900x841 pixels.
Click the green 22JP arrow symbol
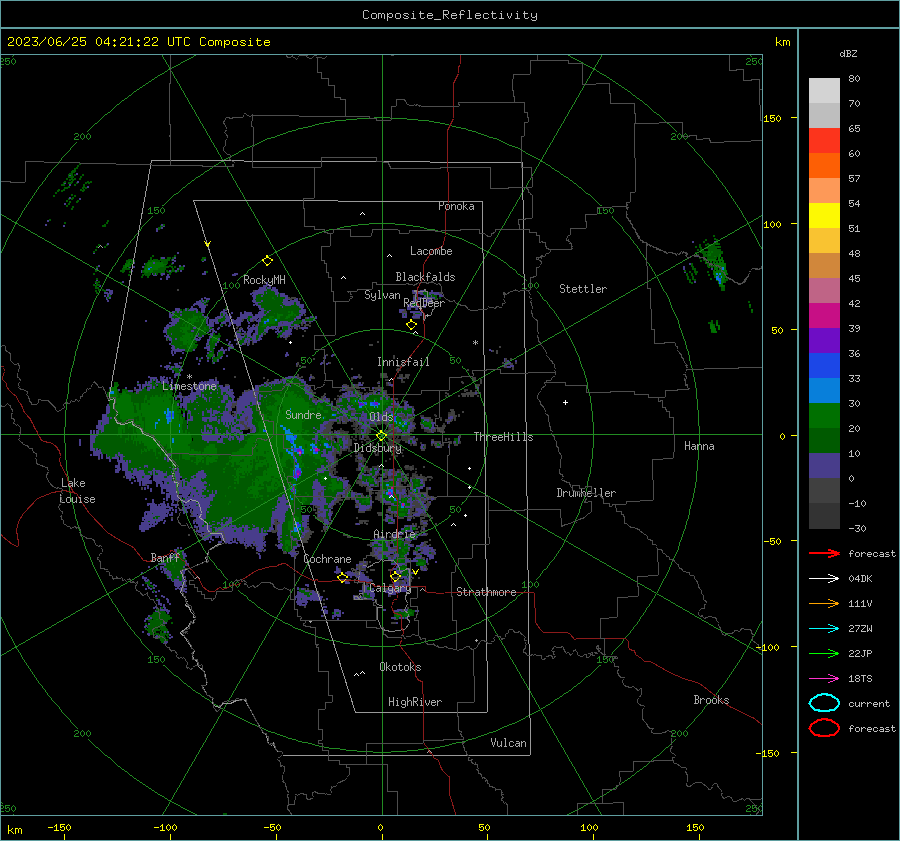pos(824,653)
